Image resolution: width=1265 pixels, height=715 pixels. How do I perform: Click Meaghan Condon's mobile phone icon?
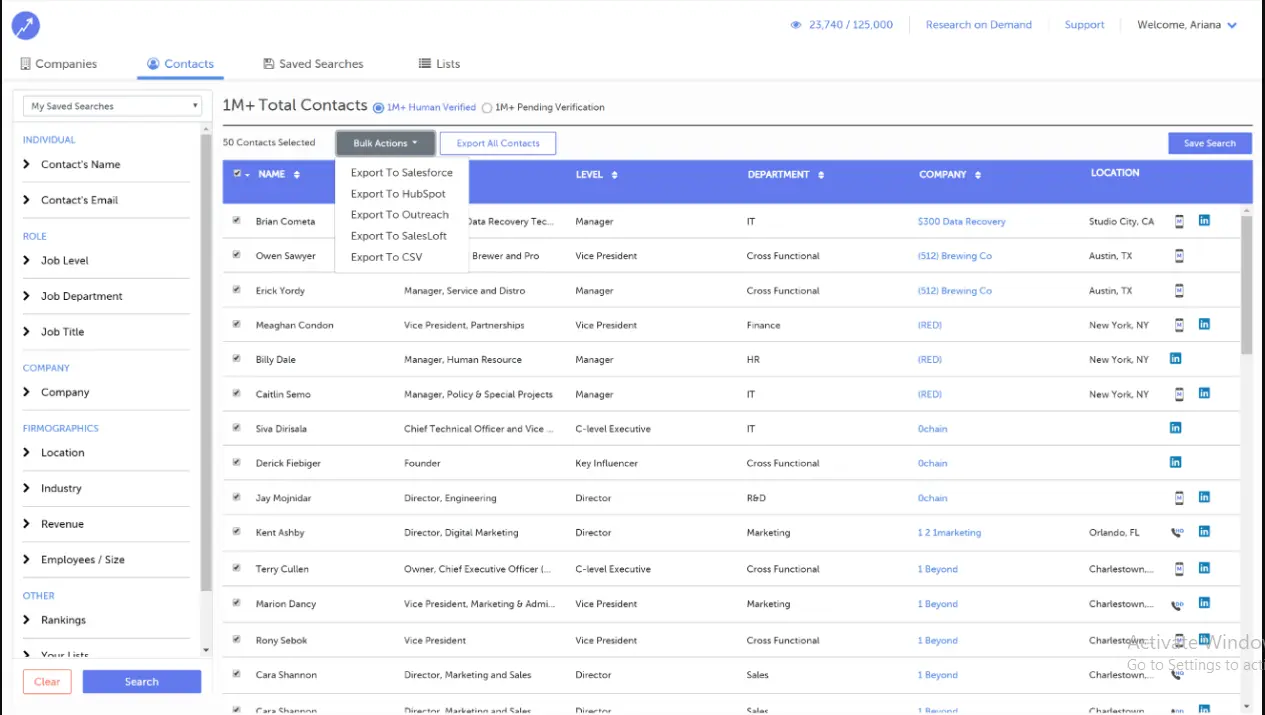point(1179,325)
